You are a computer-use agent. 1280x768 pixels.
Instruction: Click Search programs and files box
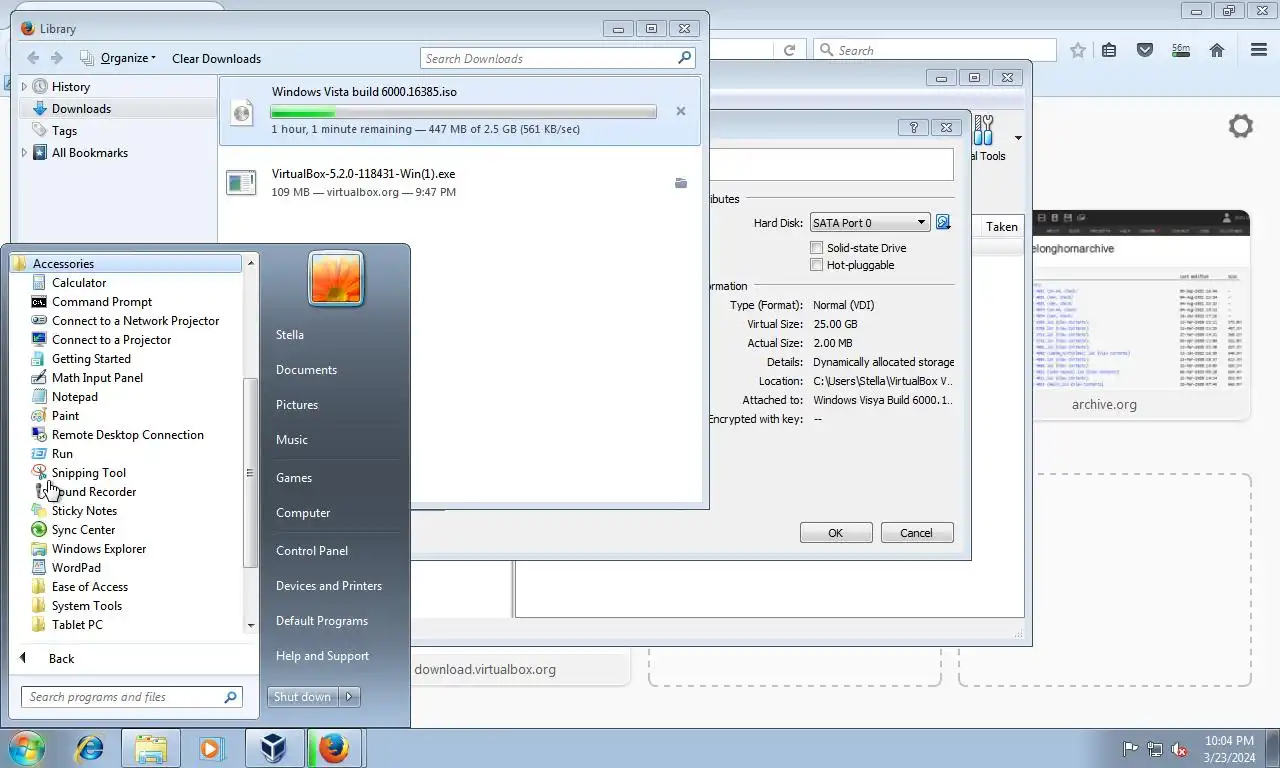coord(132,697)
